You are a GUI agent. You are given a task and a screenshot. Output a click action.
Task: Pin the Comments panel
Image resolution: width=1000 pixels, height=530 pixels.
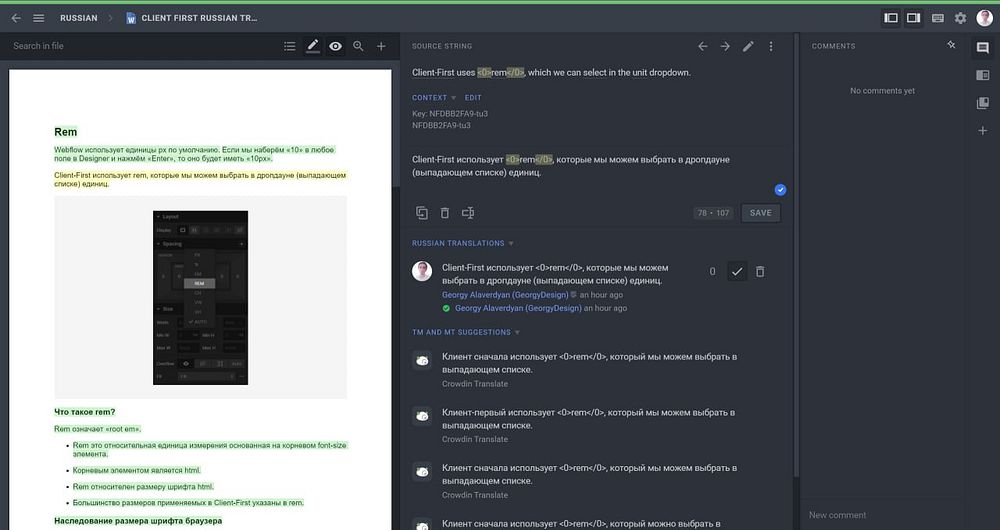[x=951, y=45]
